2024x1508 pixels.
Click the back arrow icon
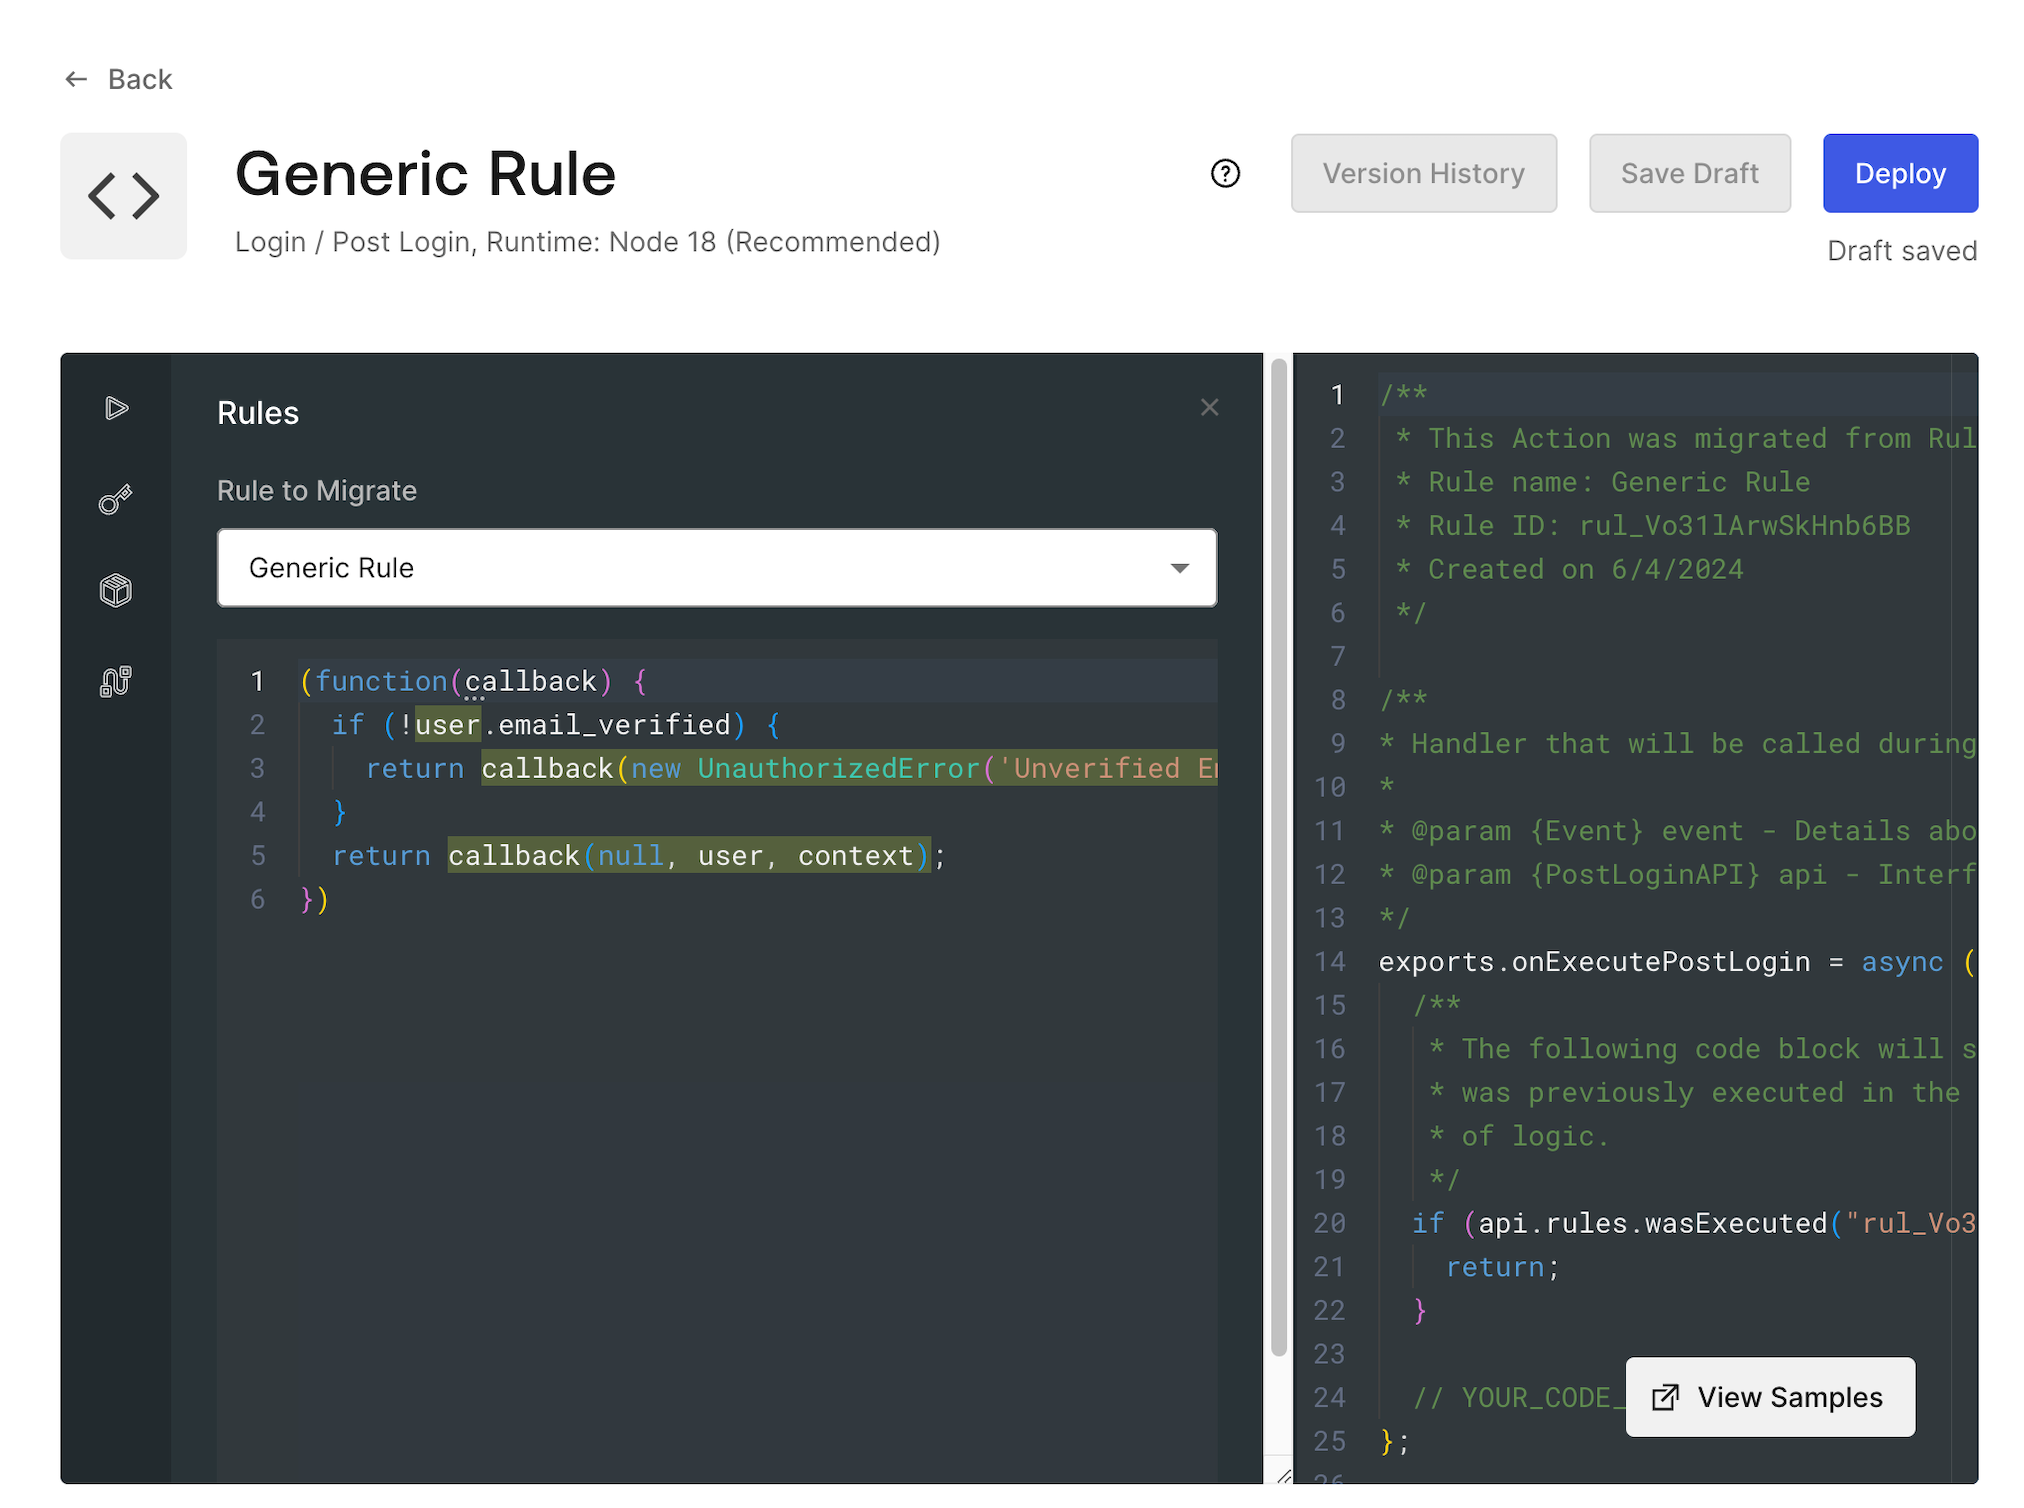coord(76,79)
